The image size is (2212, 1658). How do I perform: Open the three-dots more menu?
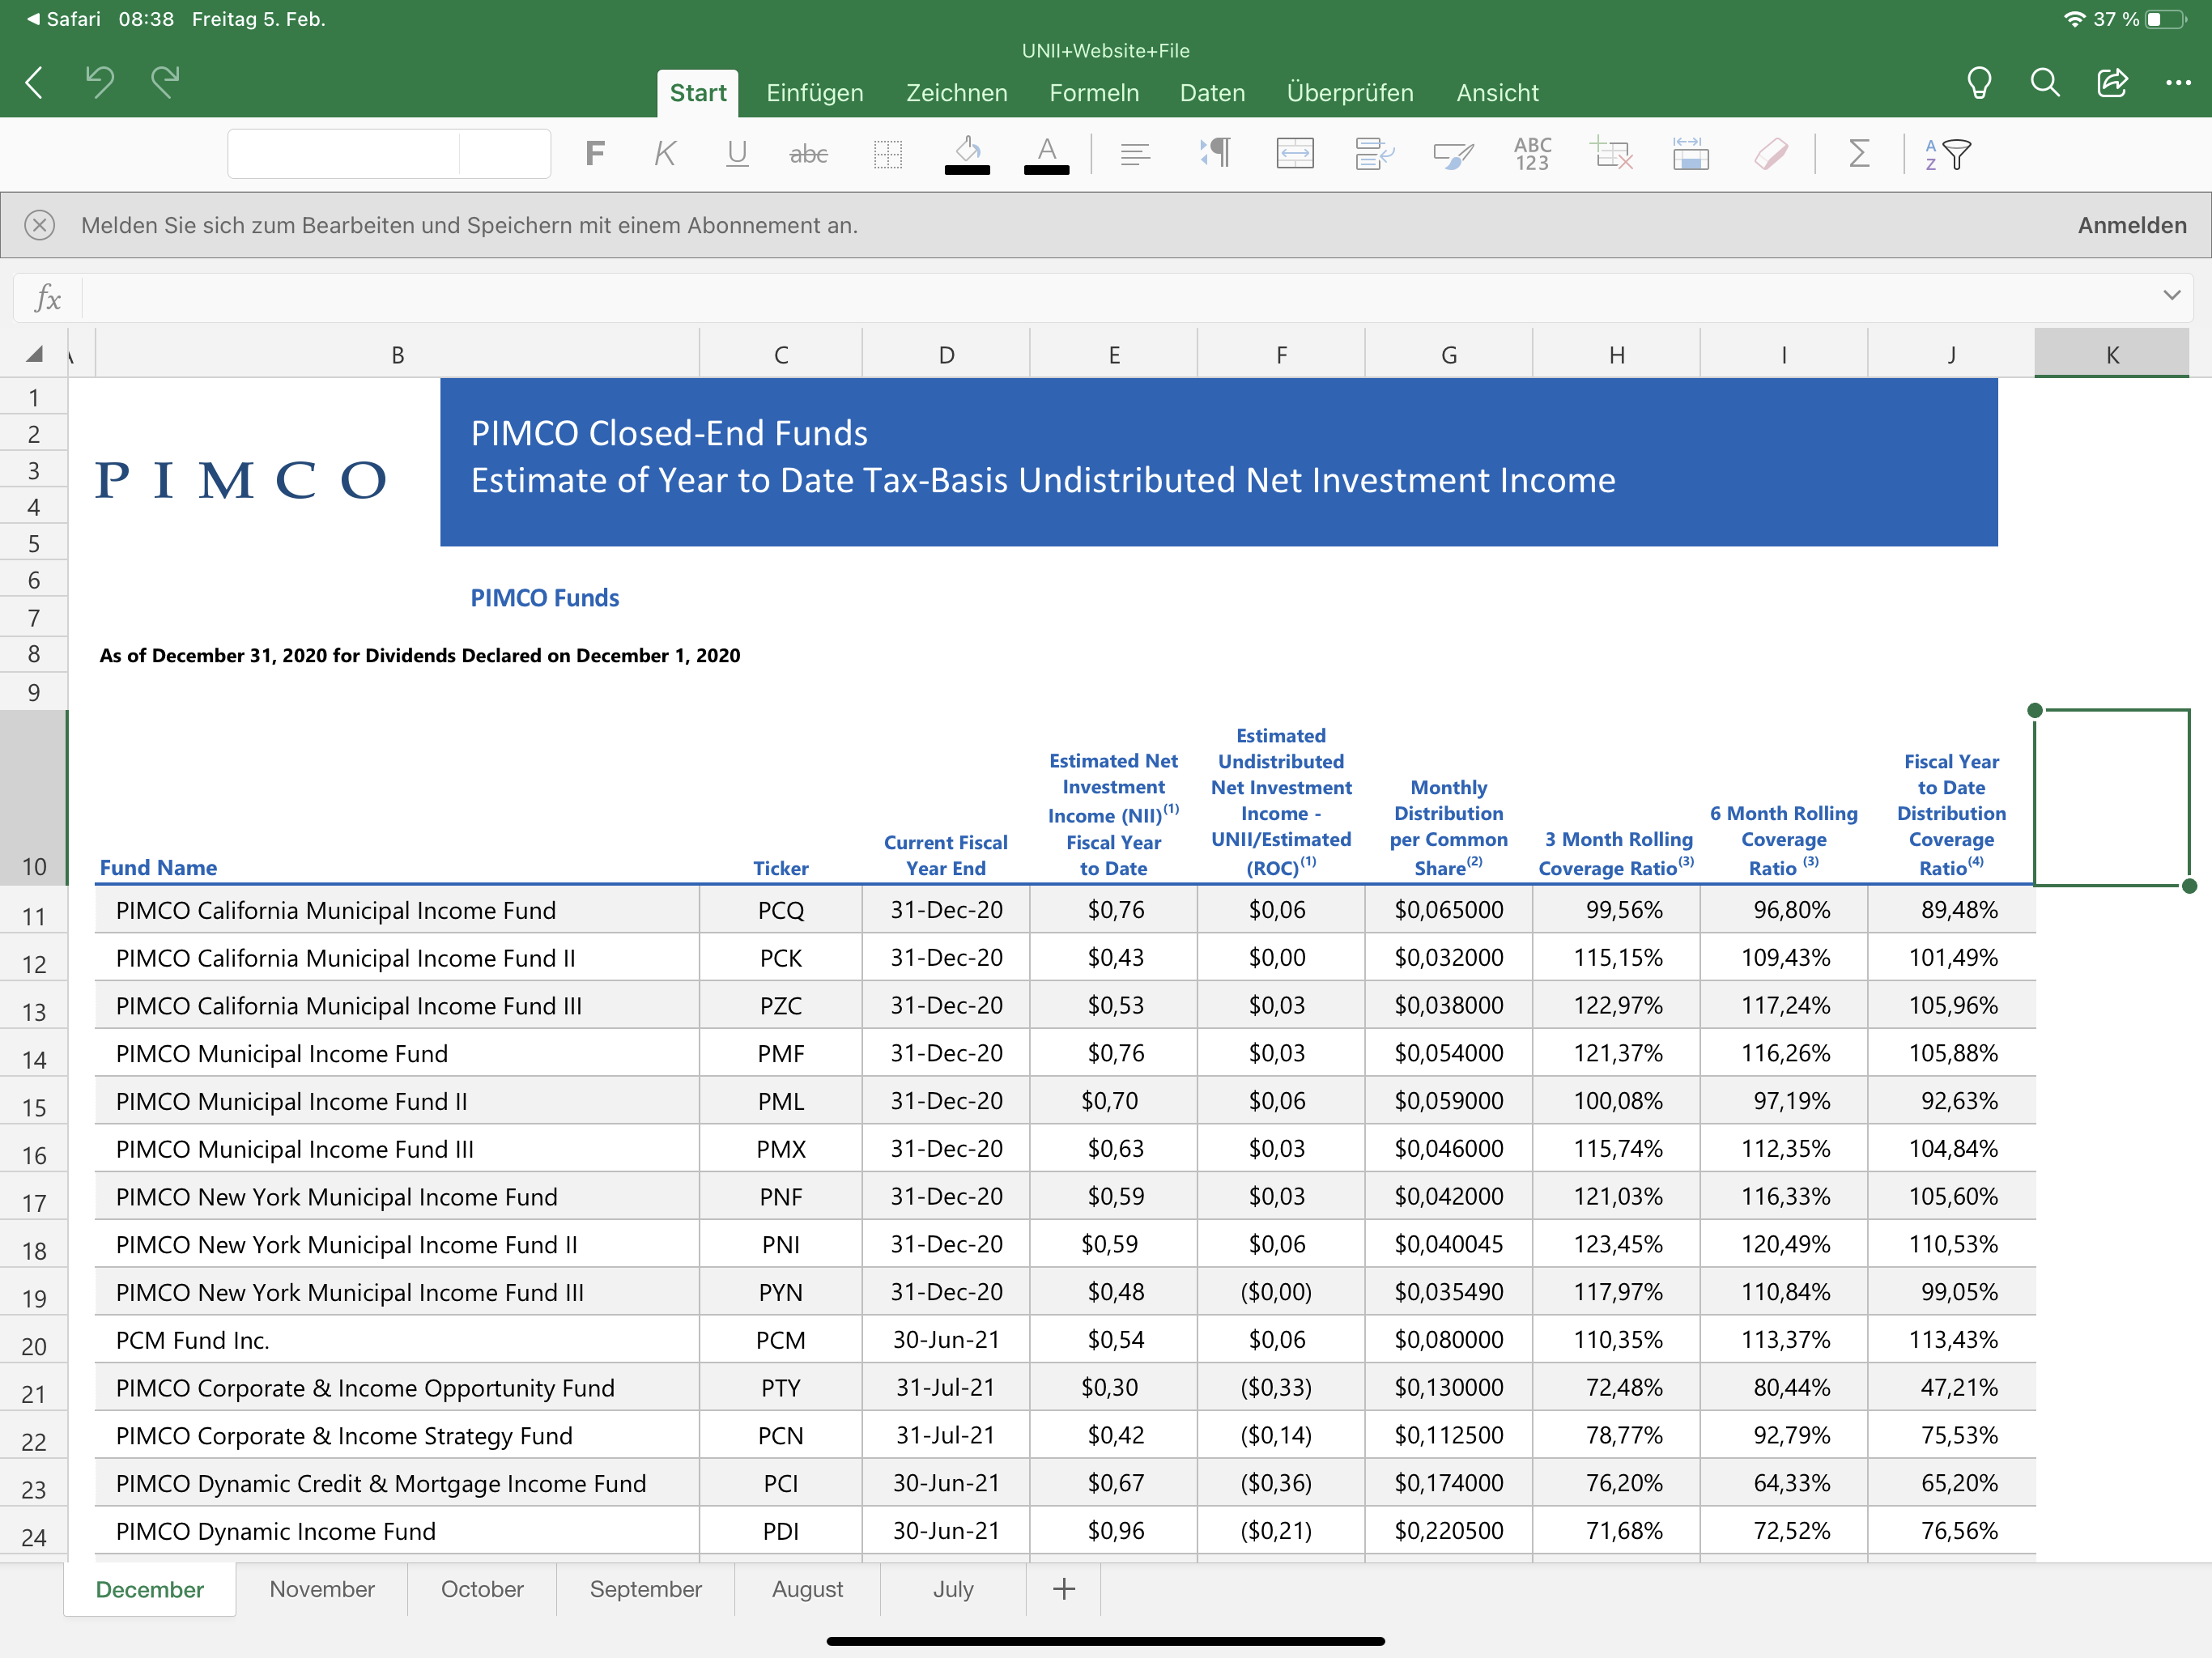[2178, 83]
